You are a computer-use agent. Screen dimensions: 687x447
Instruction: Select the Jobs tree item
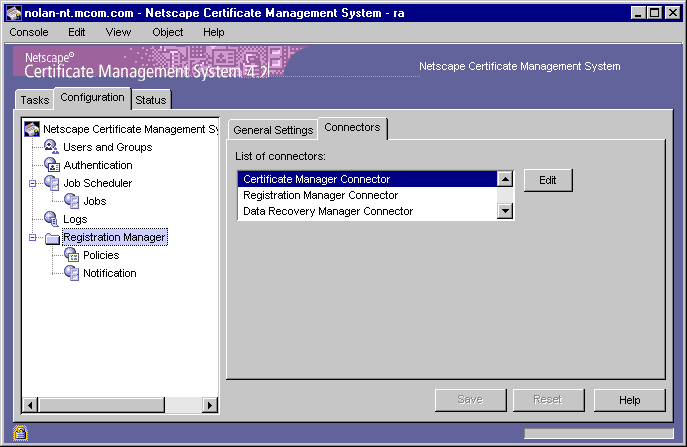point(95,201)
